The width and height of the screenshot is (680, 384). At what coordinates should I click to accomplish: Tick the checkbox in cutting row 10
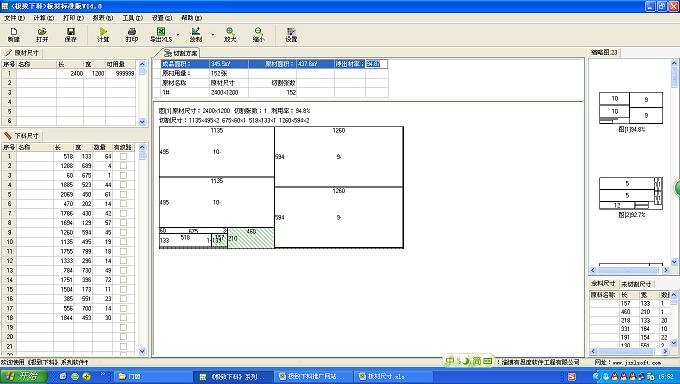pos(124,242)
